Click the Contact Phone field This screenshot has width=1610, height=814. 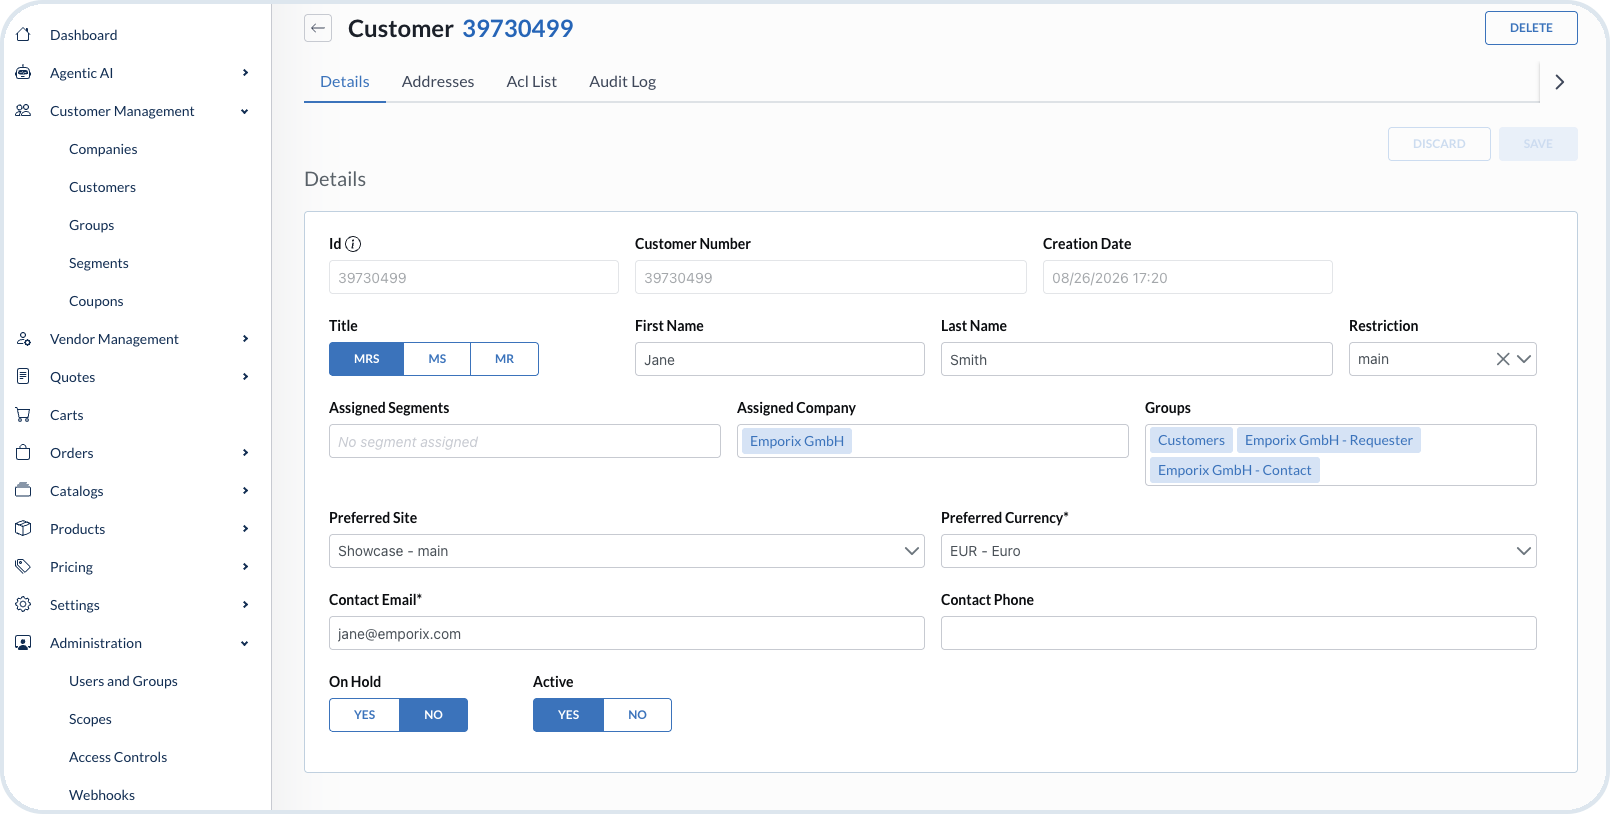[1238, 633]
